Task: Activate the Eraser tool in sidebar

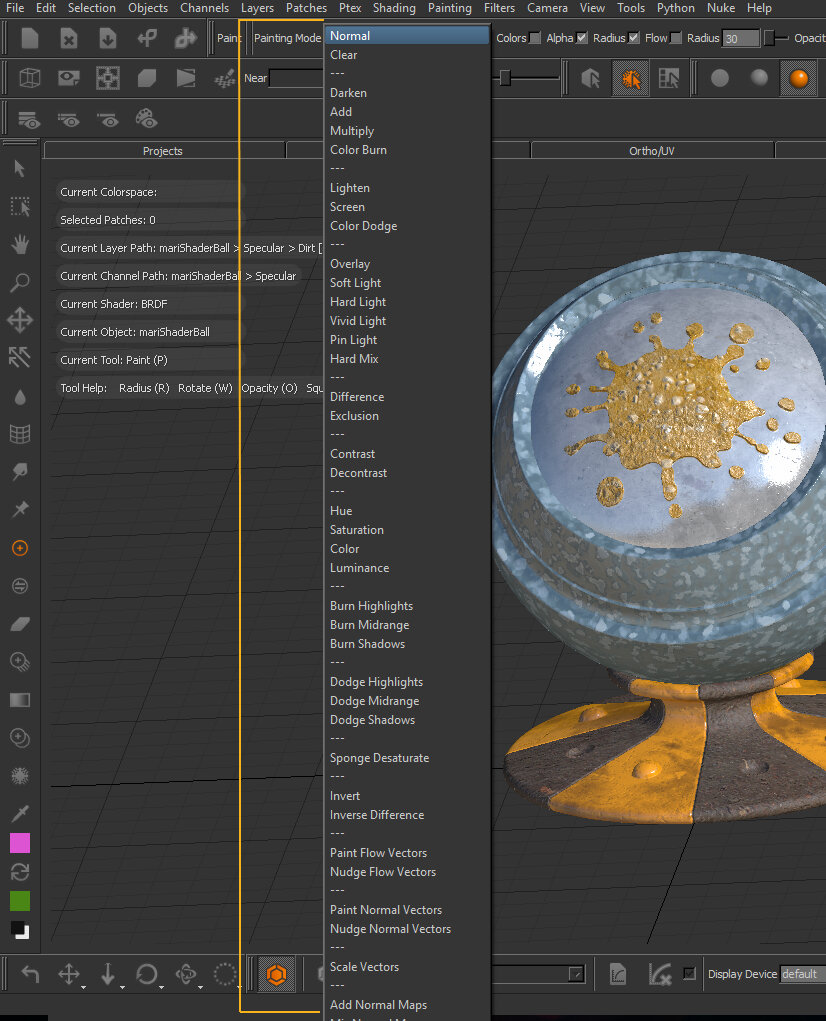Action: tap(19, 624)
